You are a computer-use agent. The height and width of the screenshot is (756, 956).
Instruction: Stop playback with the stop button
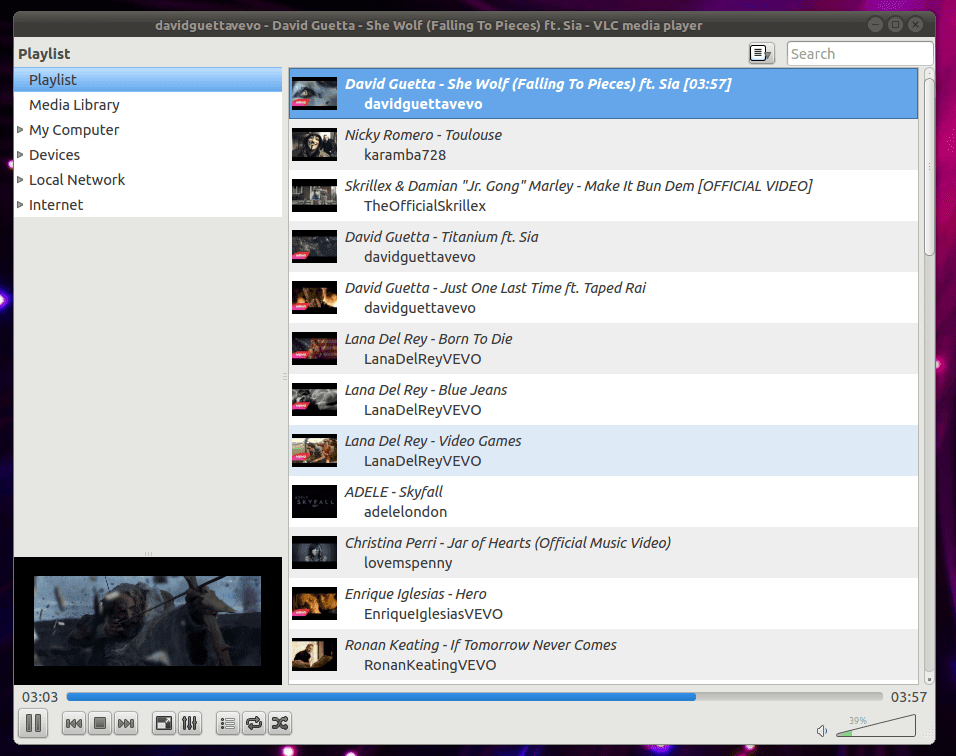click(x=100, y=724)
